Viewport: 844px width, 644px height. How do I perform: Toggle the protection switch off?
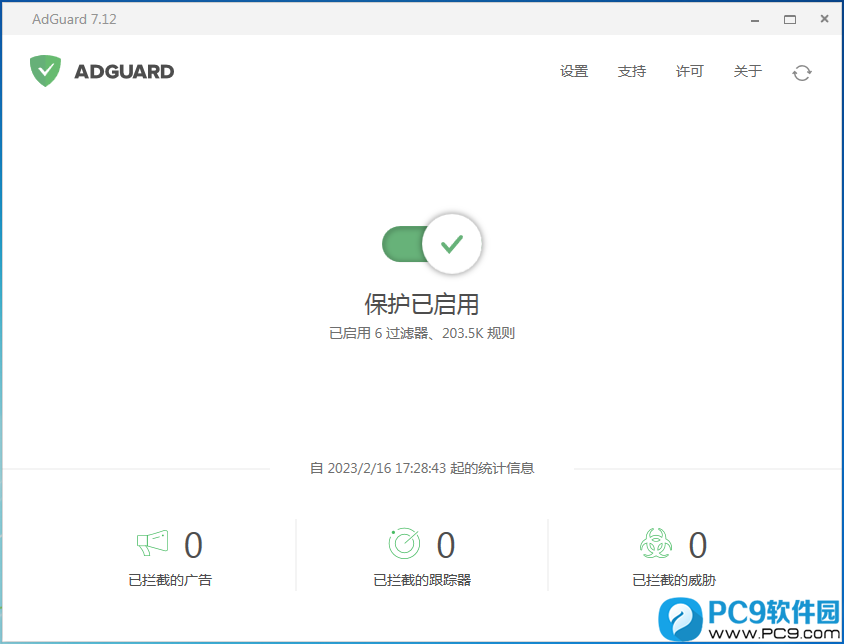coord(432,244)
